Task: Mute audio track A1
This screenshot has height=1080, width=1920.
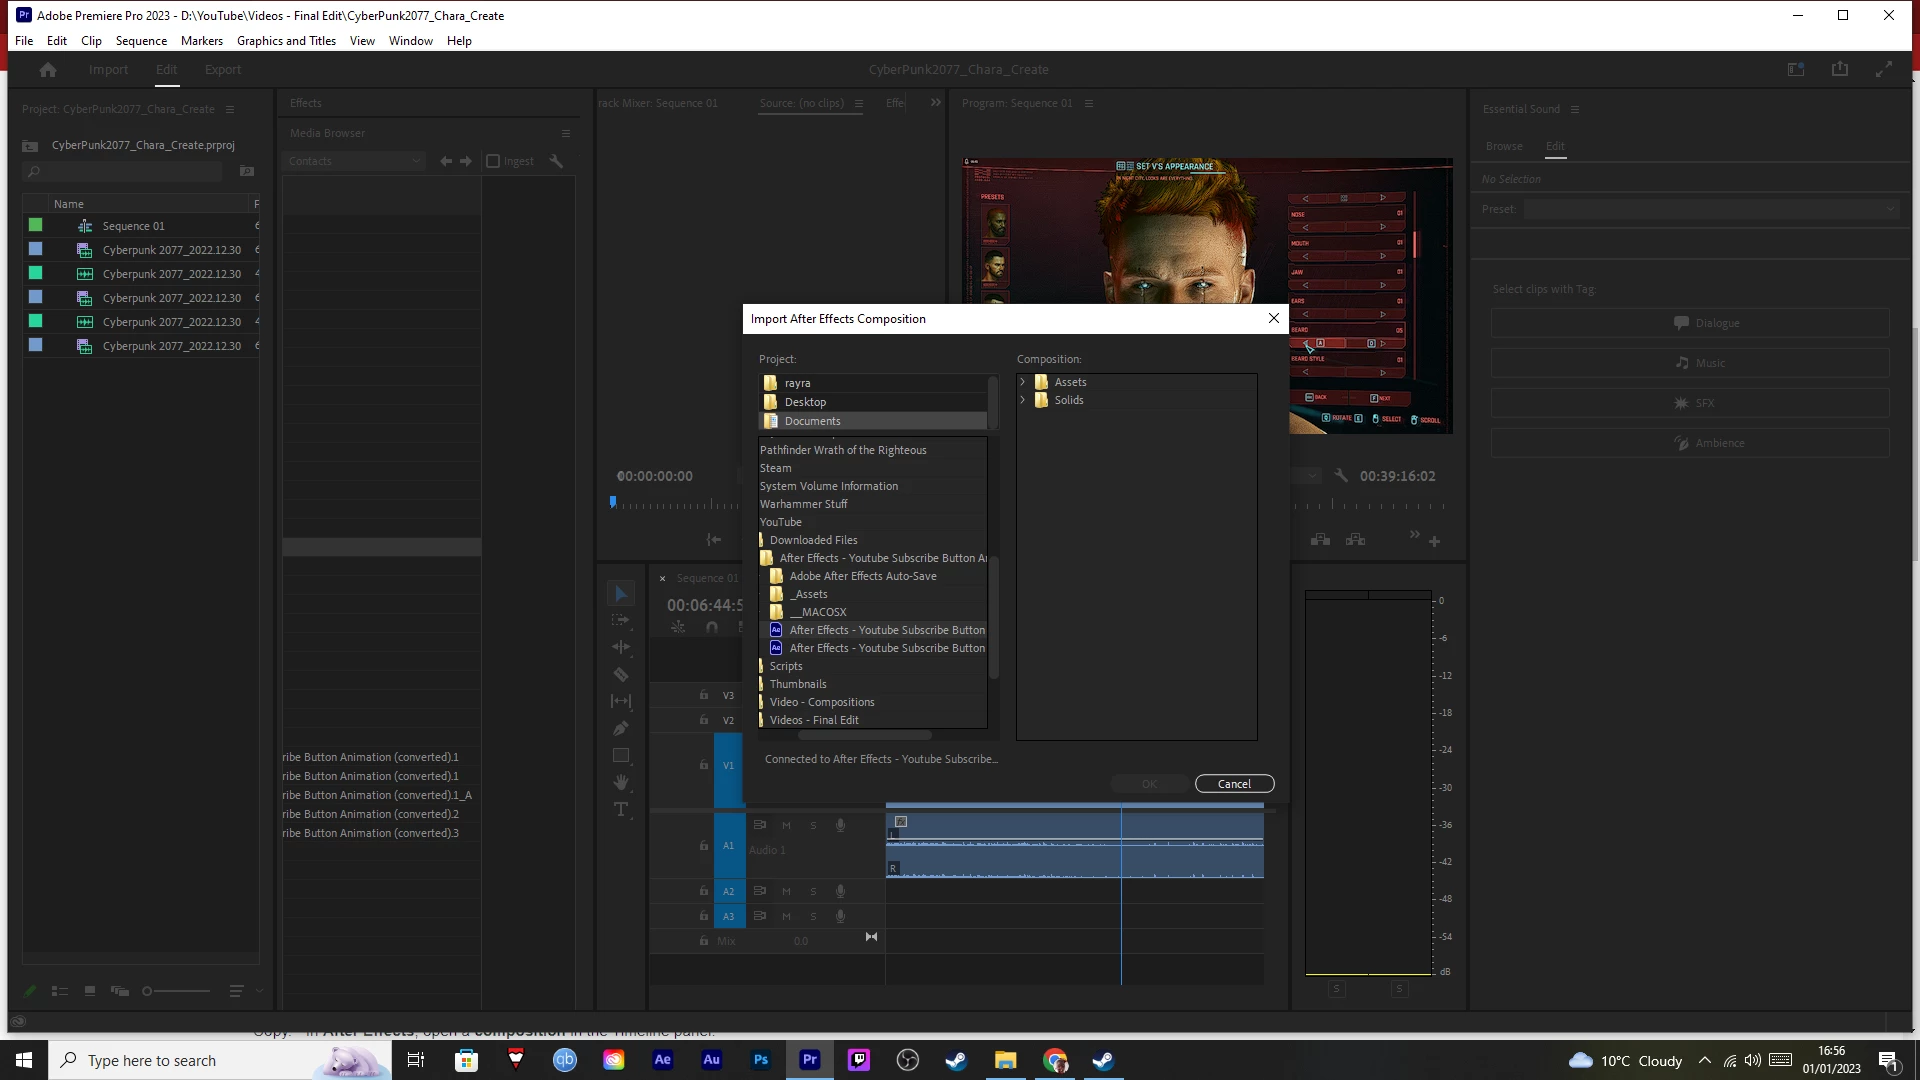Action: tap(786, 826)
